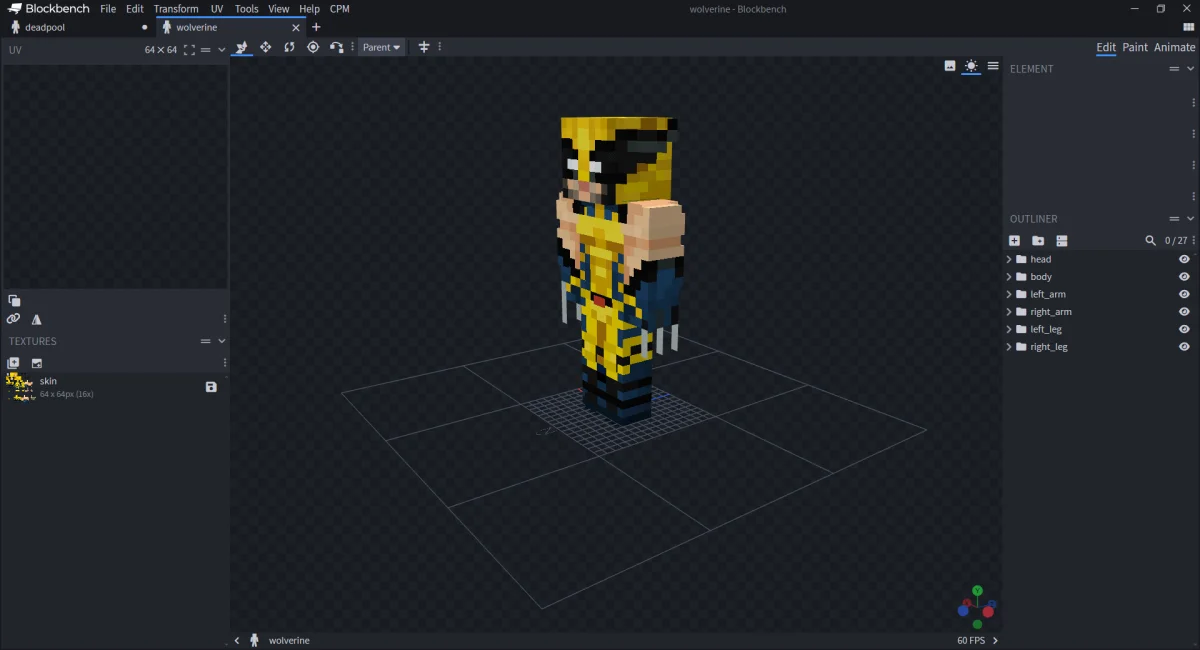Select the Move tool in toolbar
1200x650 pixels.
[241, 47]
